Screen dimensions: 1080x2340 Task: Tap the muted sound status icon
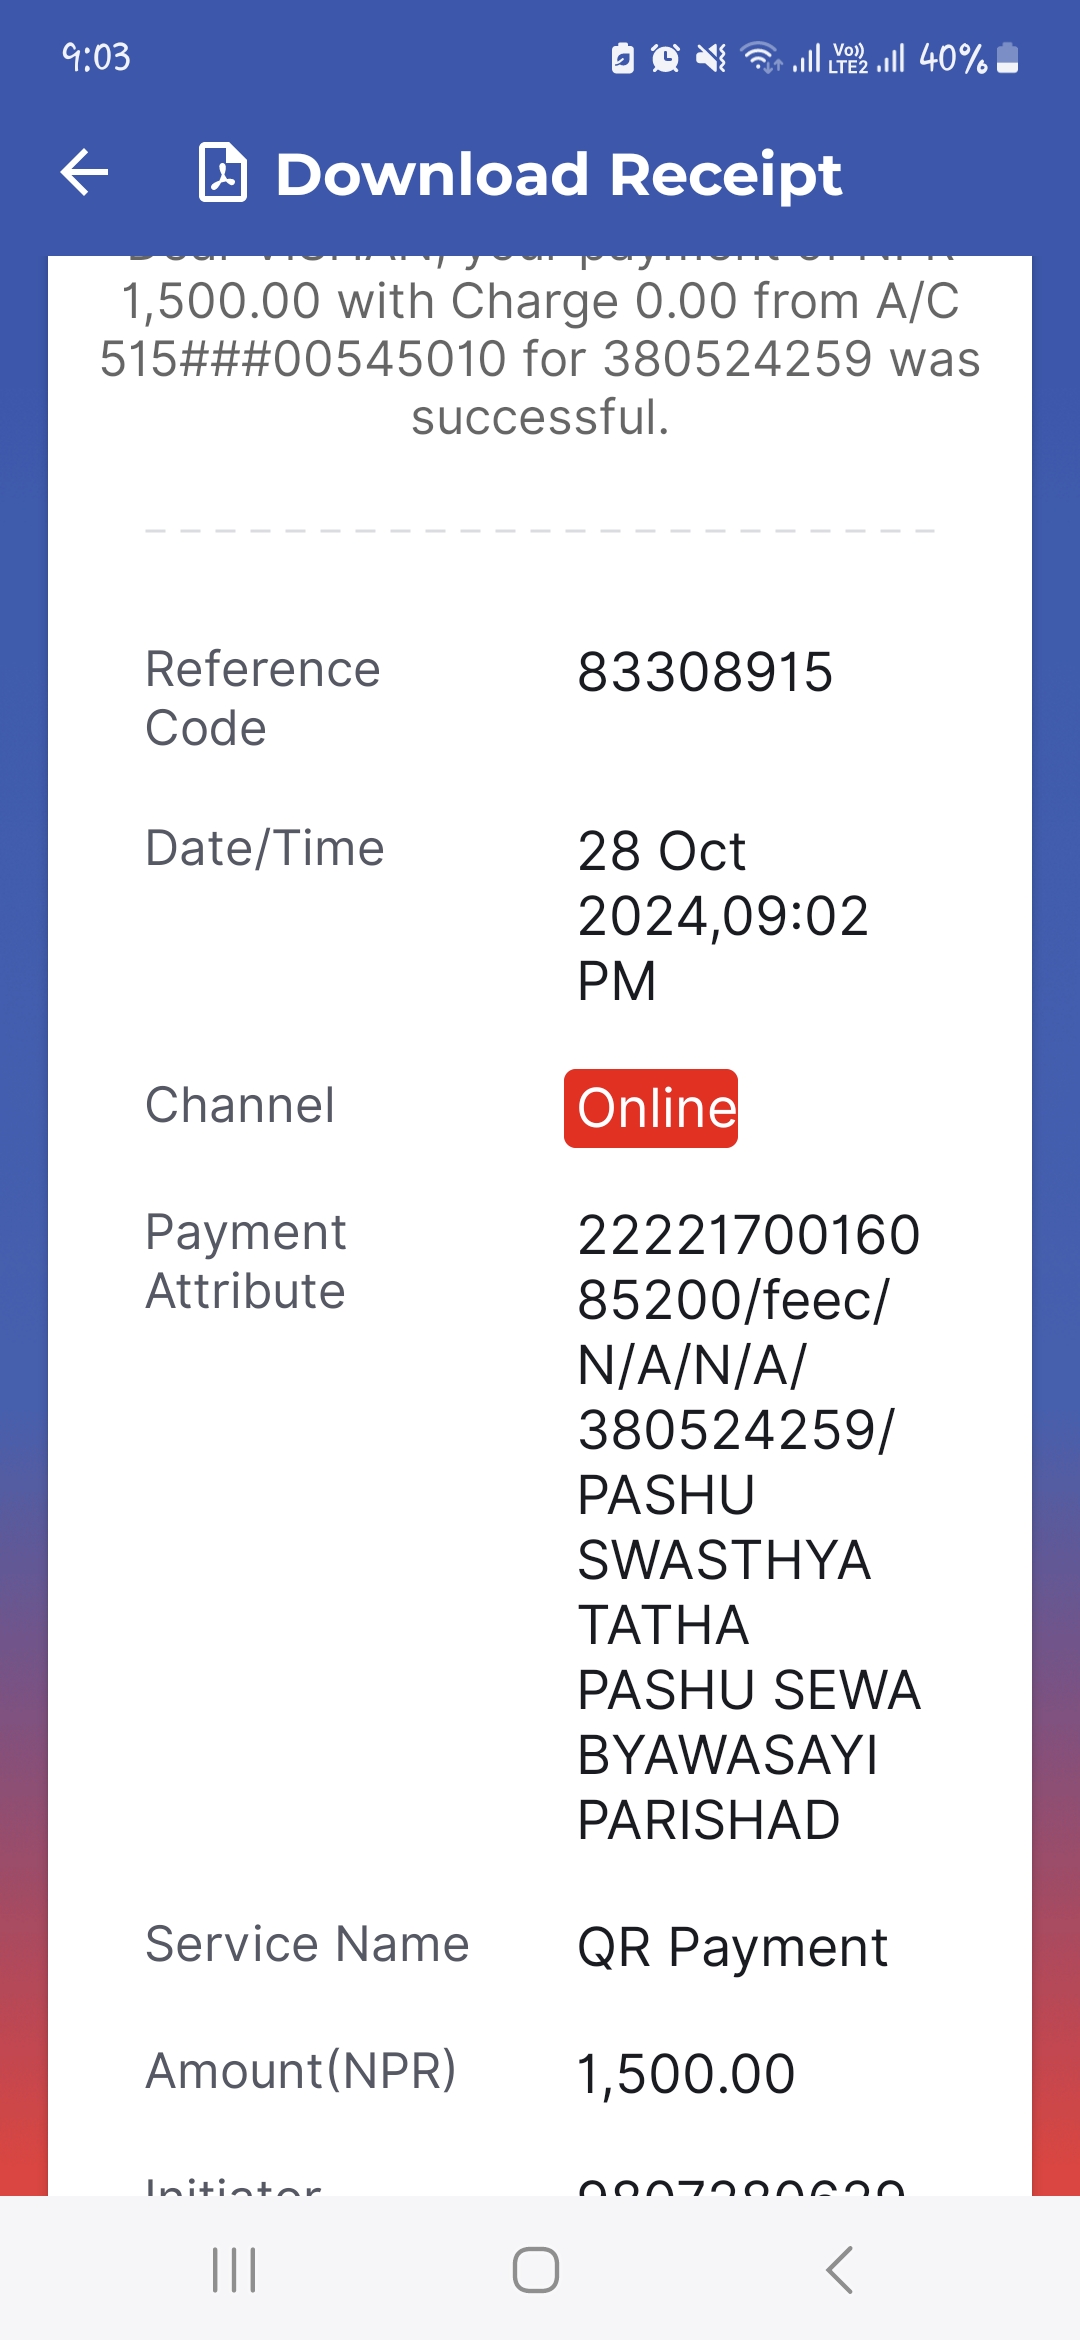pos(711,58)
